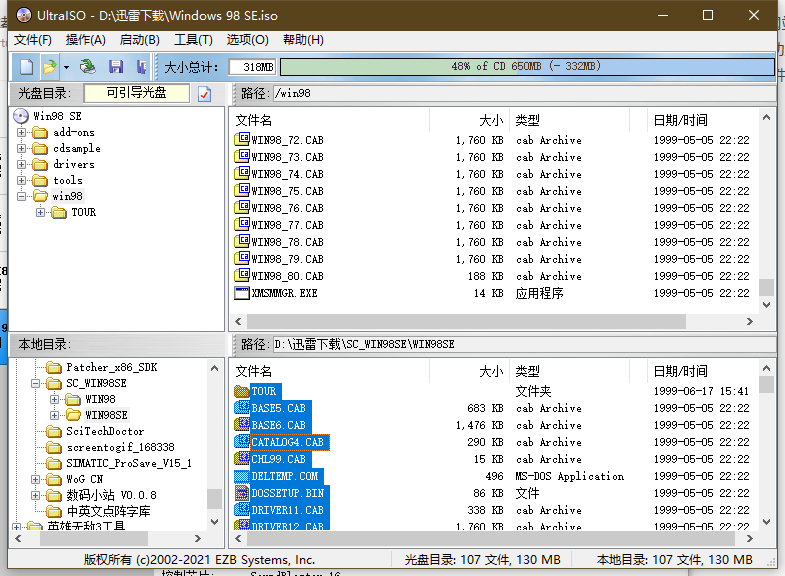Click the 48% of CD 650MB capacity bar

527,67
